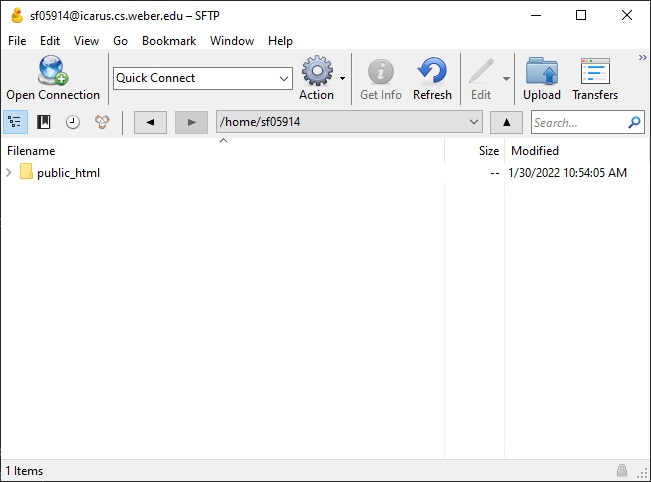Show the bookmarks list view
This screenshot has height=482, width=651.
[x=44, y=122]
